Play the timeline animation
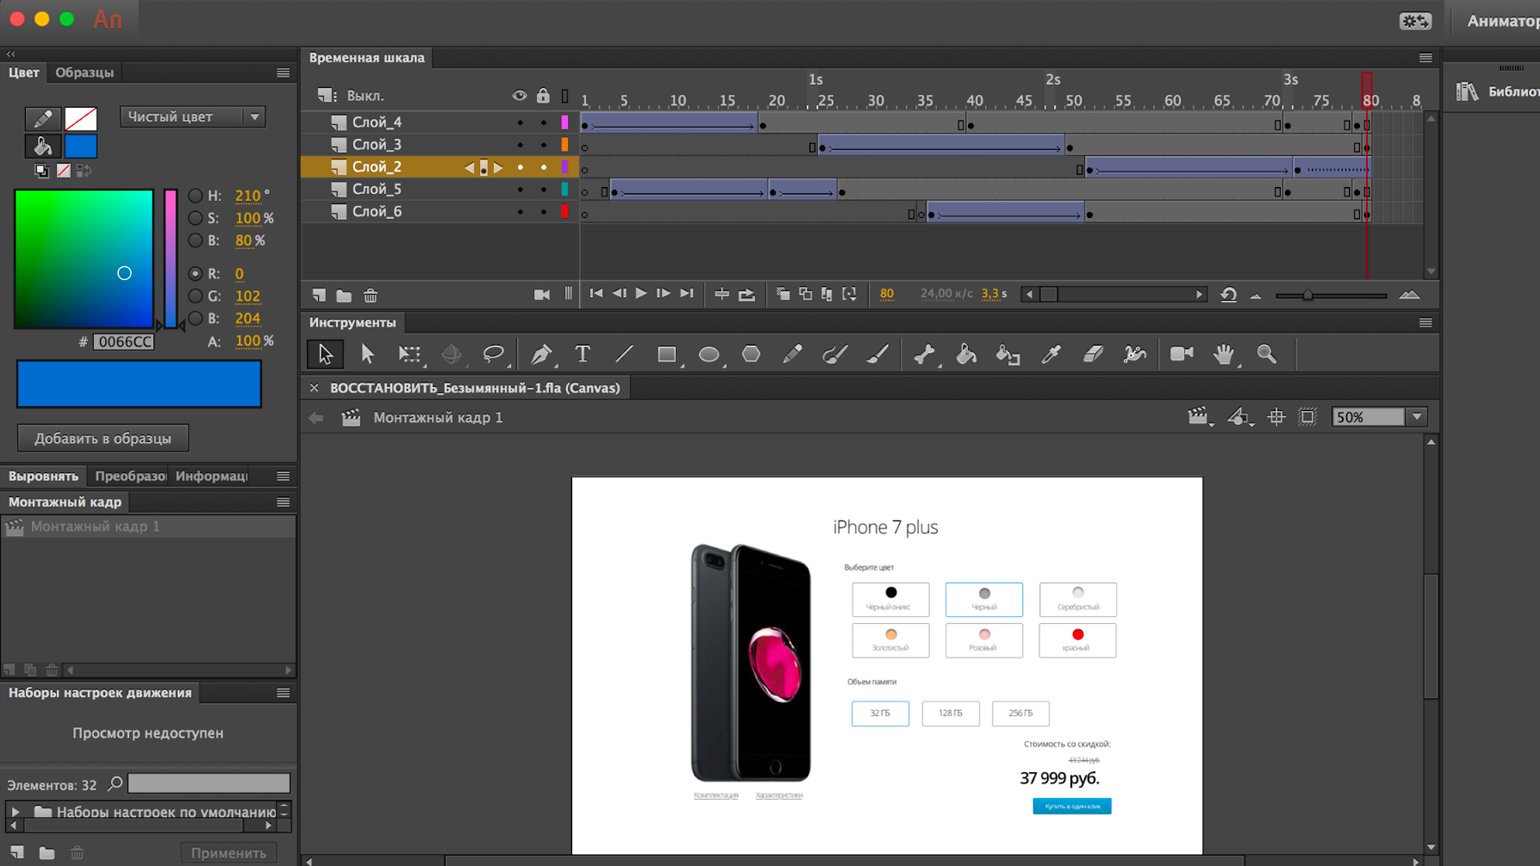The height and width of the screenshot is (866, 1540). 641,294
